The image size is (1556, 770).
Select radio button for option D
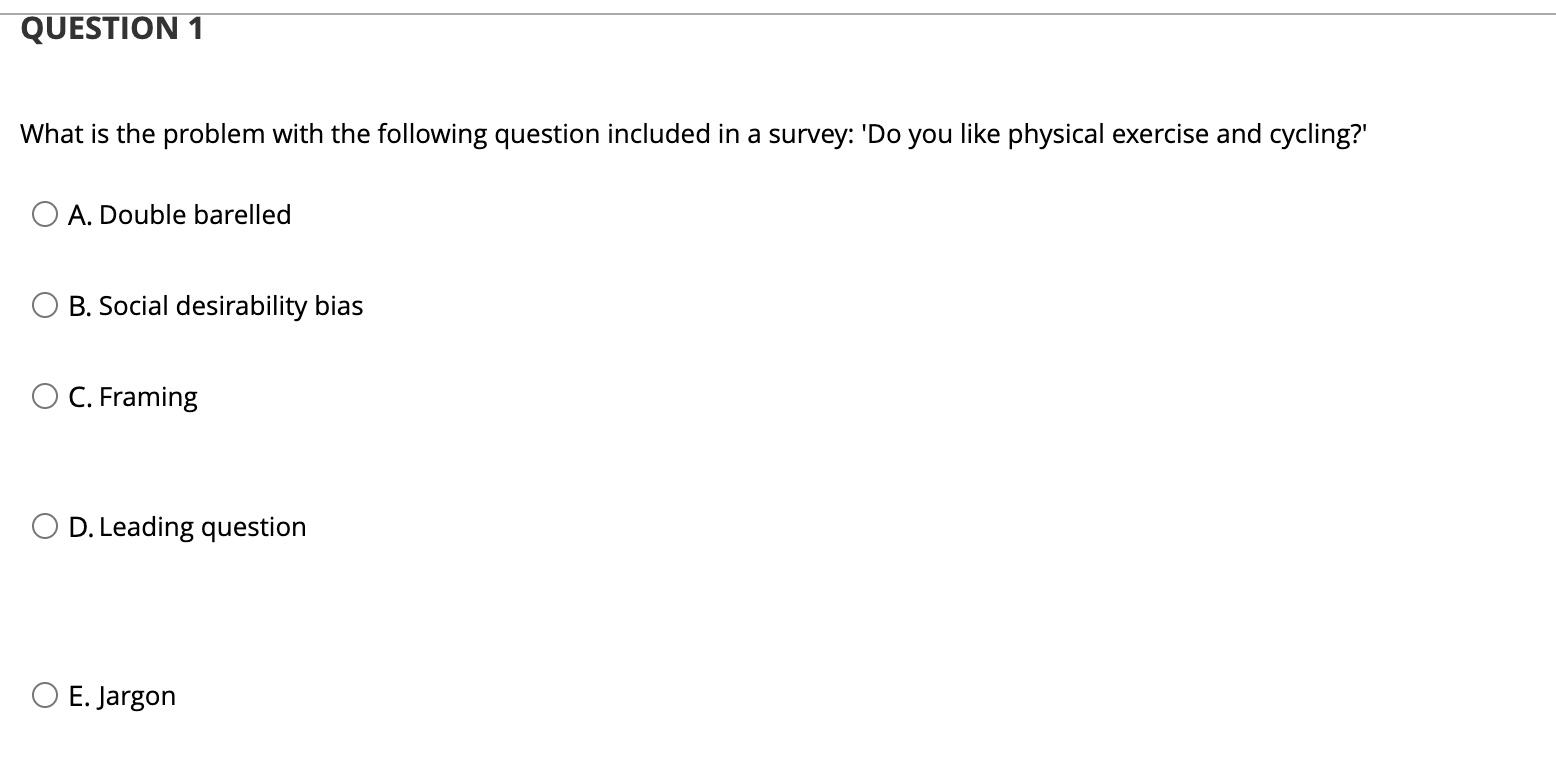(44, 524)
